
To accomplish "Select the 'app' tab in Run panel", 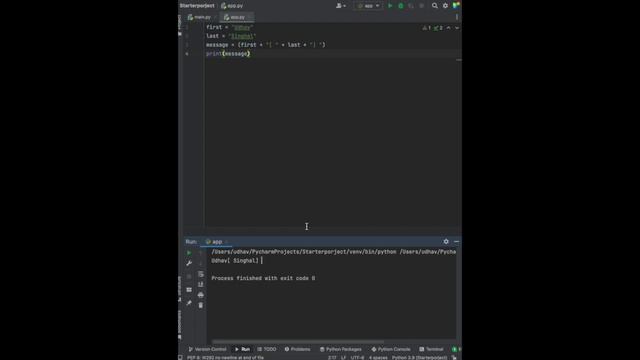I will click(215, 242).
